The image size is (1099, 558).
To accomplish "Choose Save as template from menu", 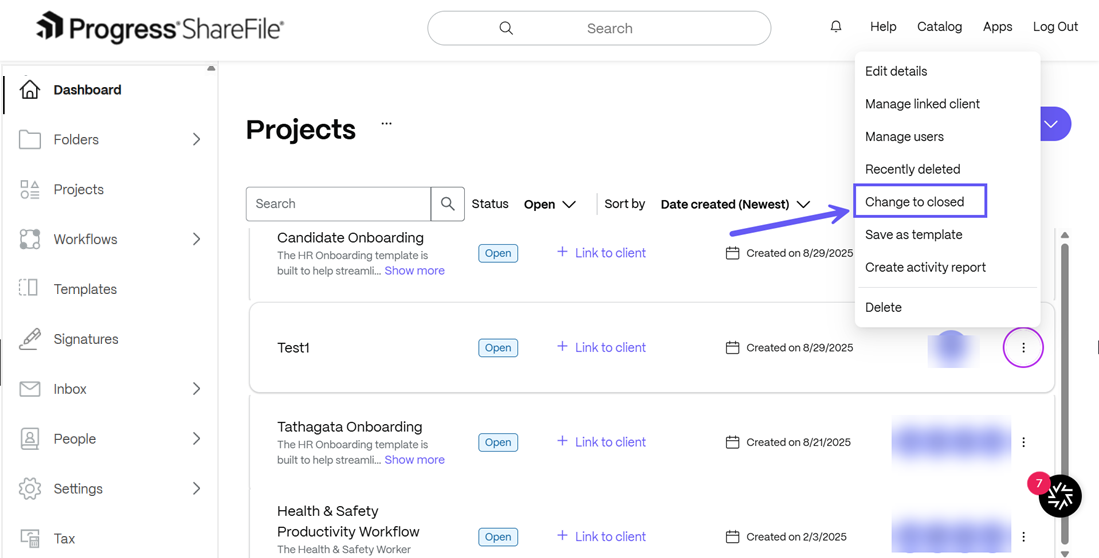I will tap(913, 235).
